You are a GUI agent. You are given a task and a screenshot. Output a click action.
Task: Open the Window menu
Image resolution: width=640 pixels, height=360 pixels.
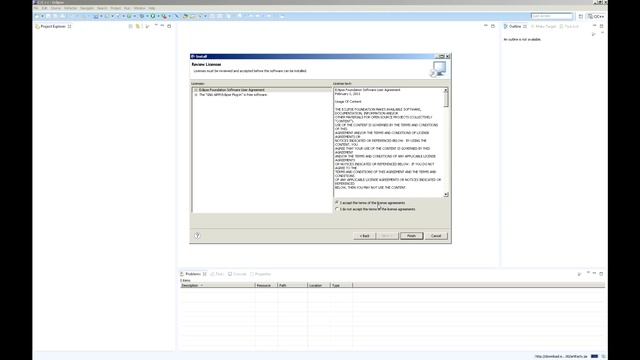click(140, 8)
